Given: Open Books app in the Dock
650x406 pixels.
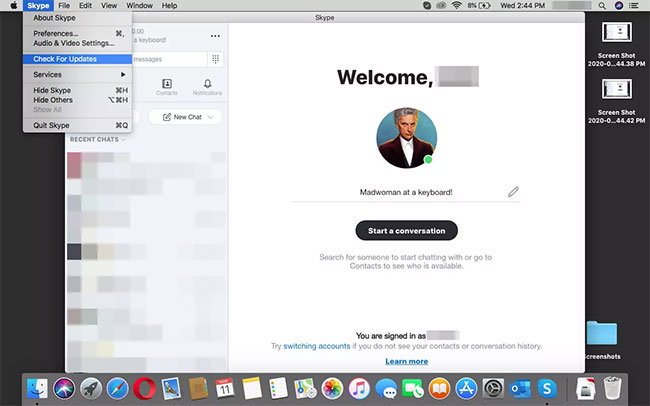Looking at the screenshot, I should pos(439,389).
